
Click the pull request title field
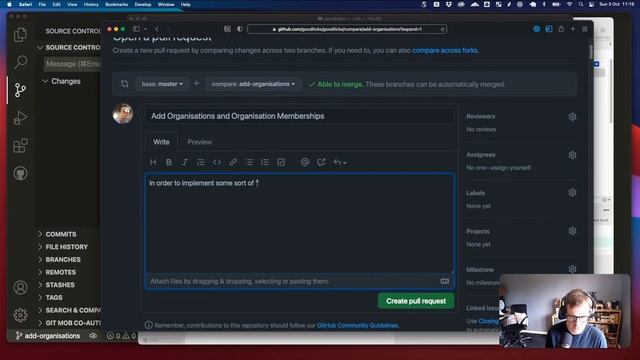click(299, 116)
